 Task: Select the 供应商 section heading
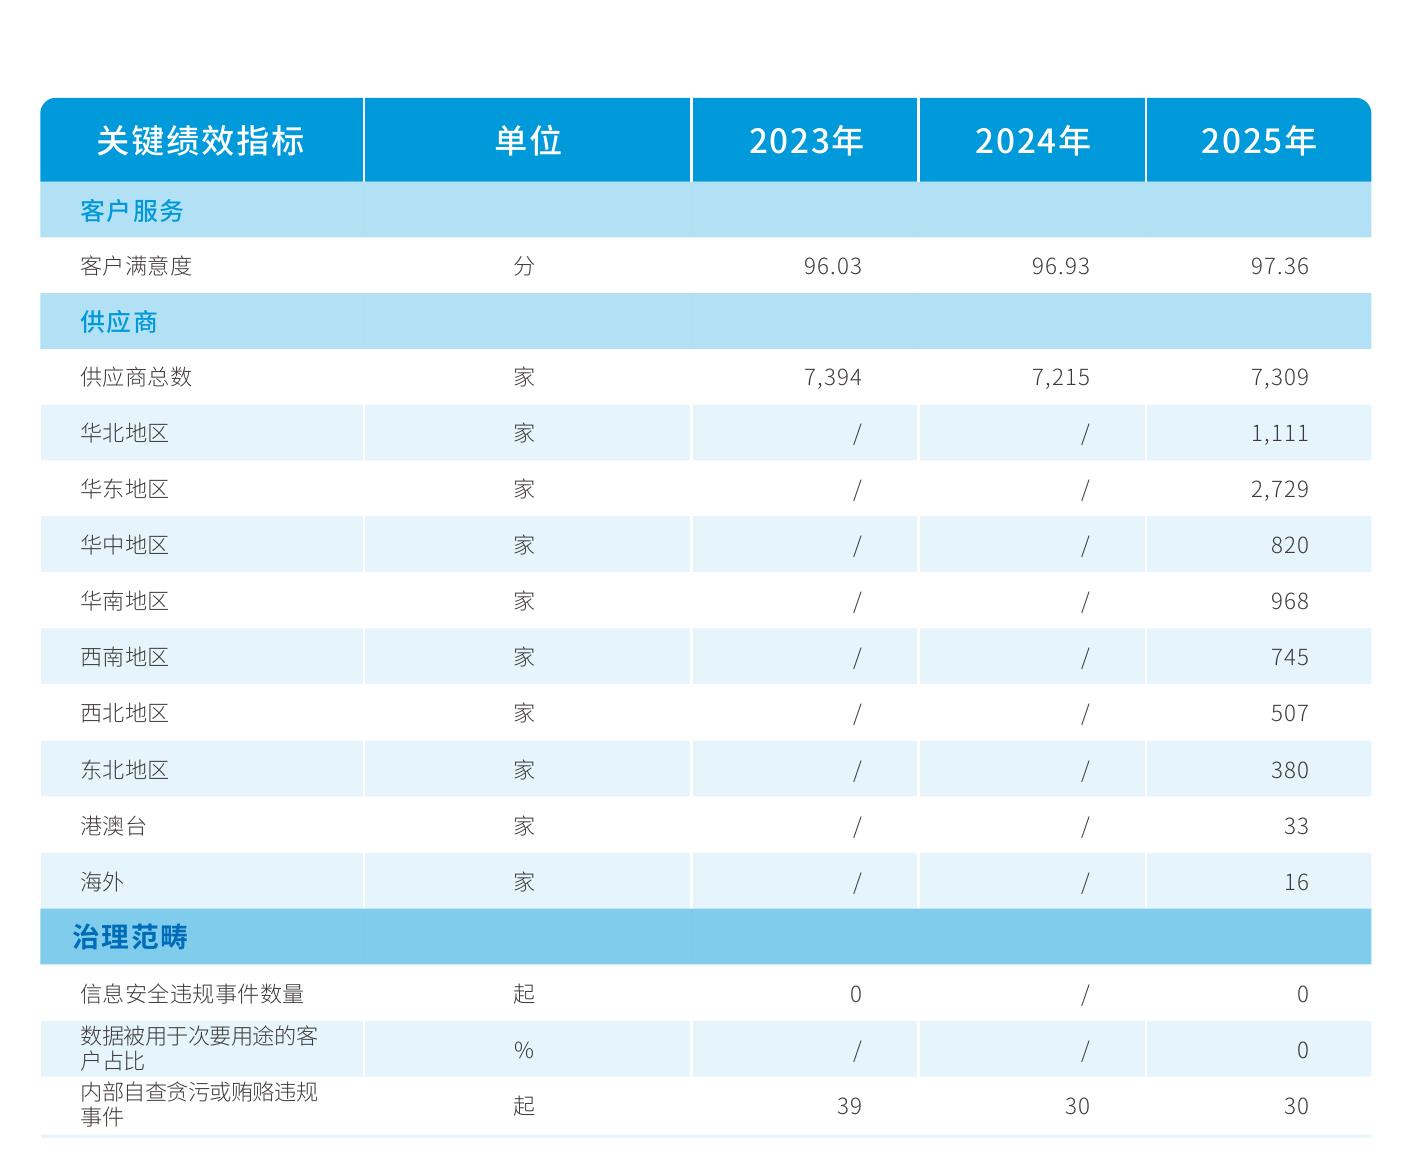119,322
